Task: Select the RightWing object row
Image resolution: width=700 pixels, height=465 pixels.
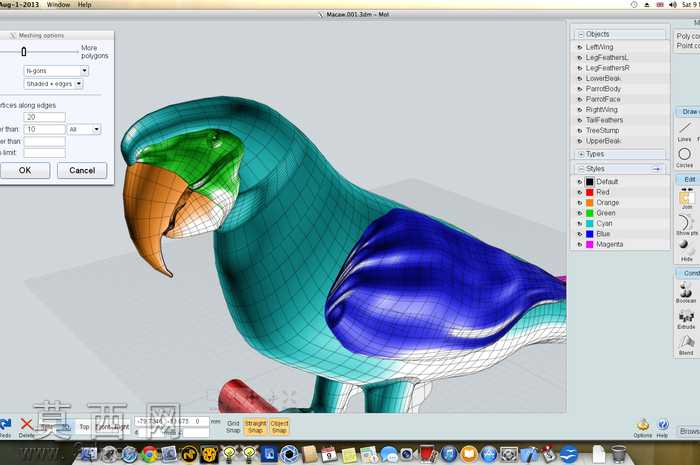Action: coord(621,110)
